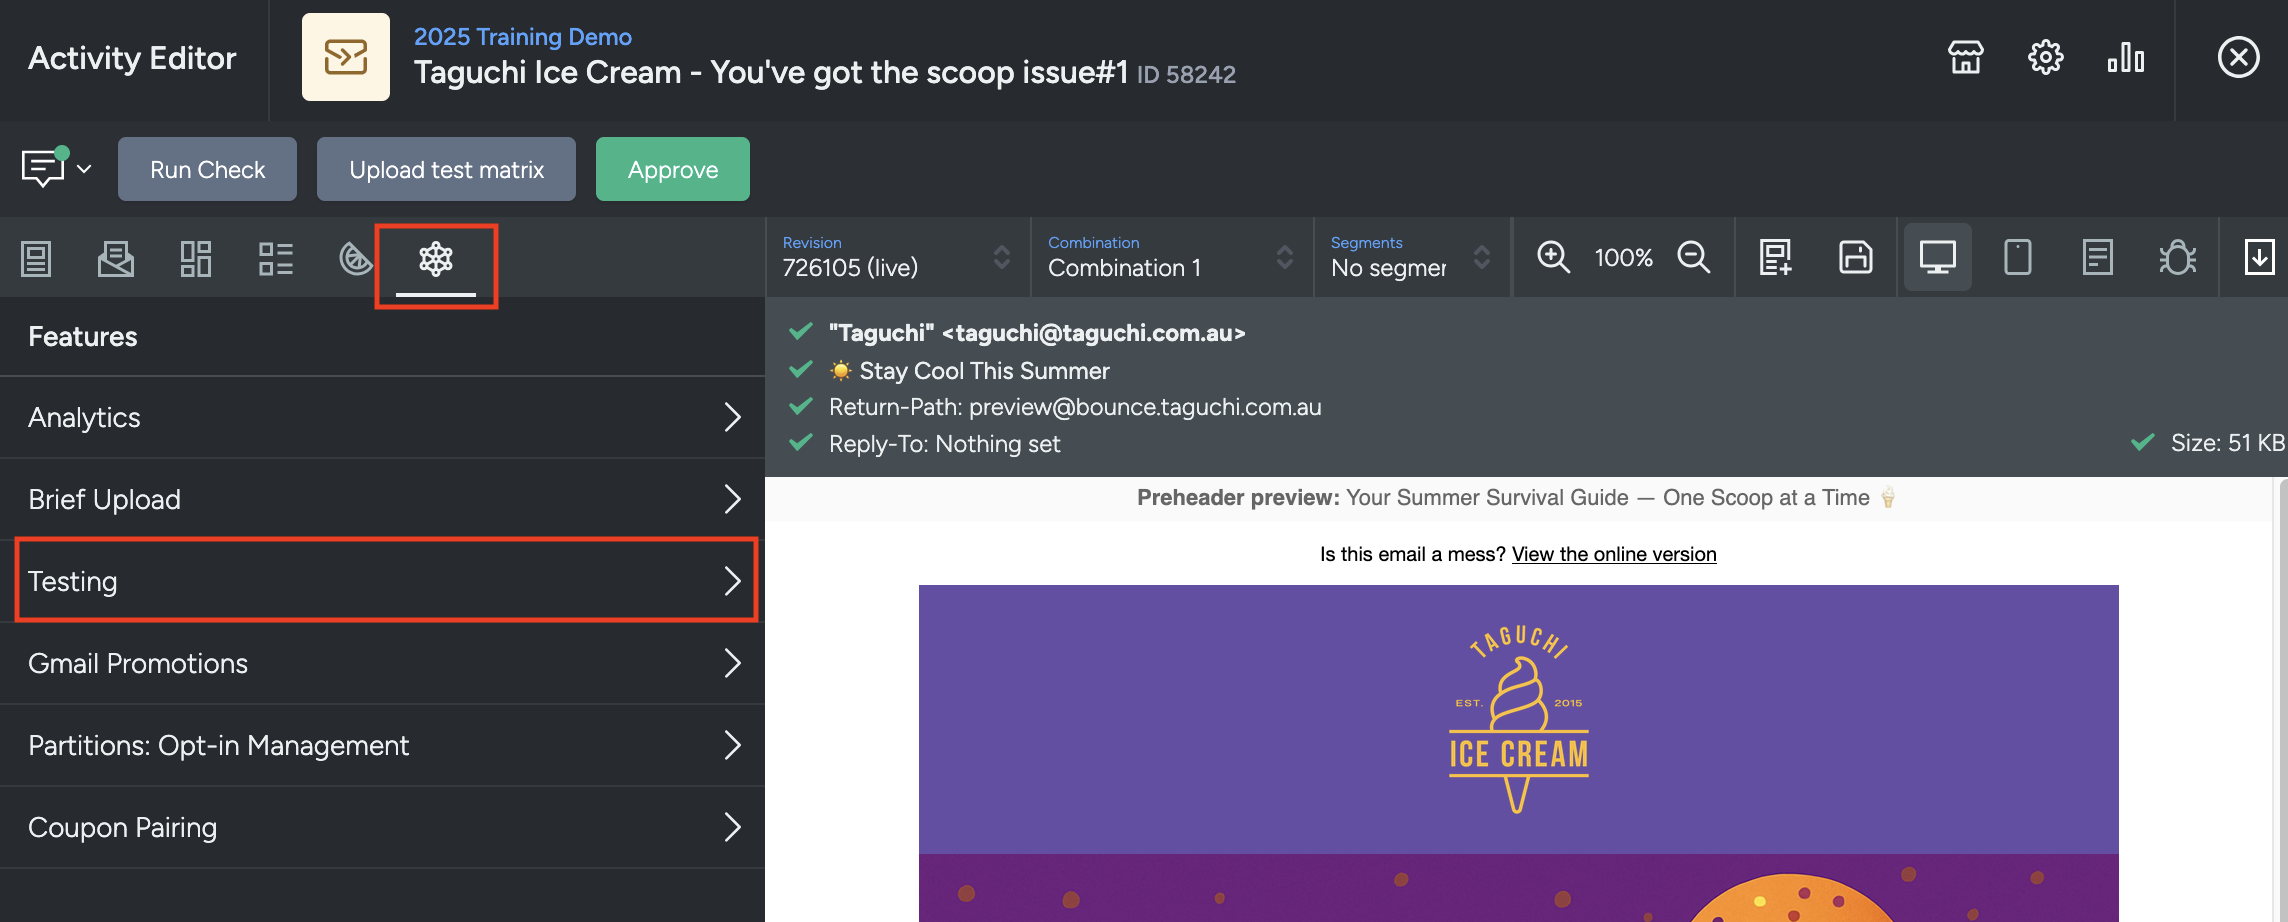This screenshot has width=2288, height=922.
Task: Open the bug debug view icon
Action: point(2178,258)
